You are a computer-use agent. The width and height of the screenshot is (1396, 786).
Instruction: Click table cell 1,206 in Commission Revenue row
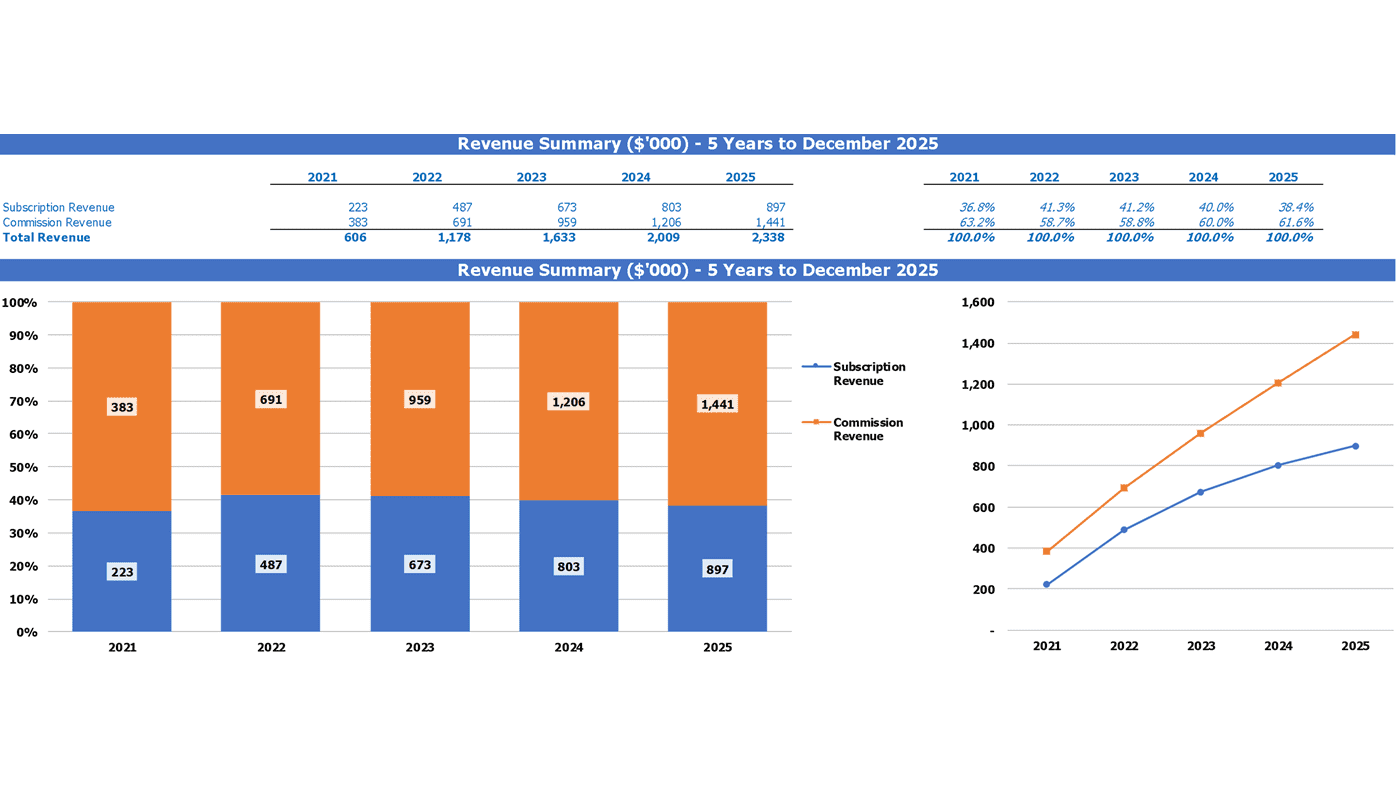(666, 222)
